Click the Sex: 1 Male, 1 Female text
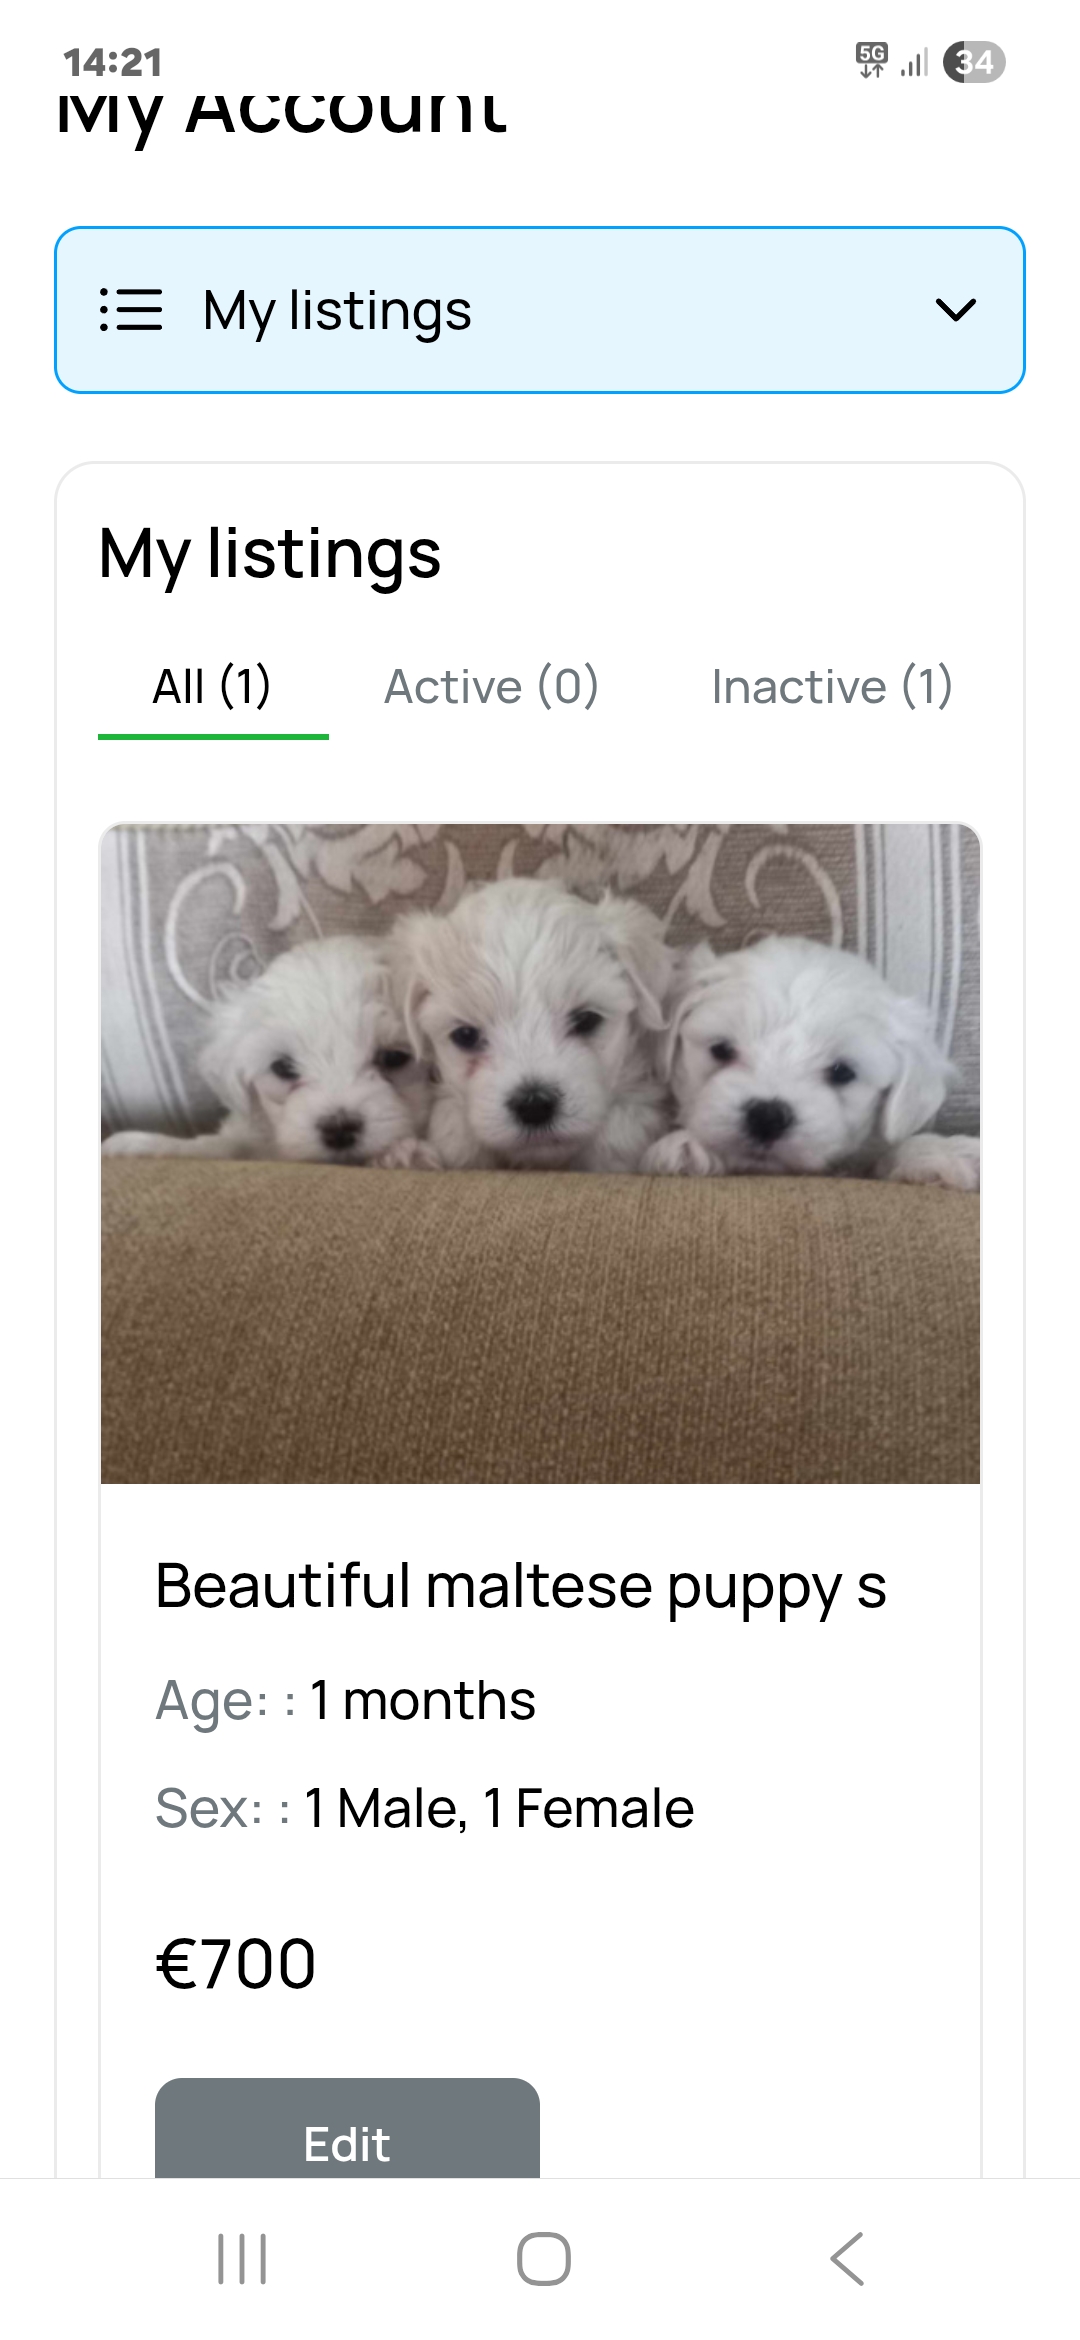 424,1808
